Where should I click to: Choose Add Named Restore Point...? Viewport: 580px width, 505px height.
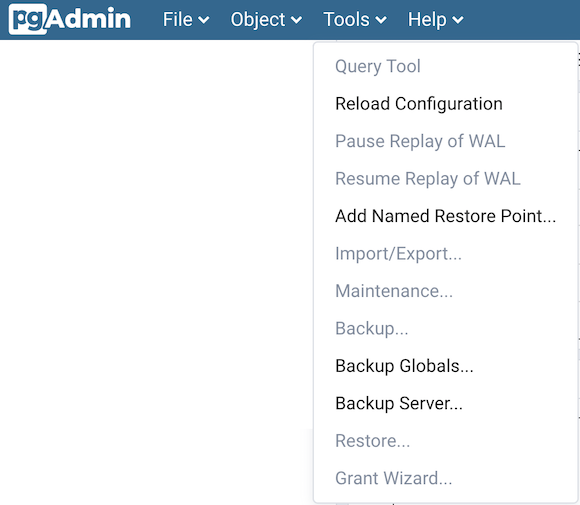[x=446, y=216]
